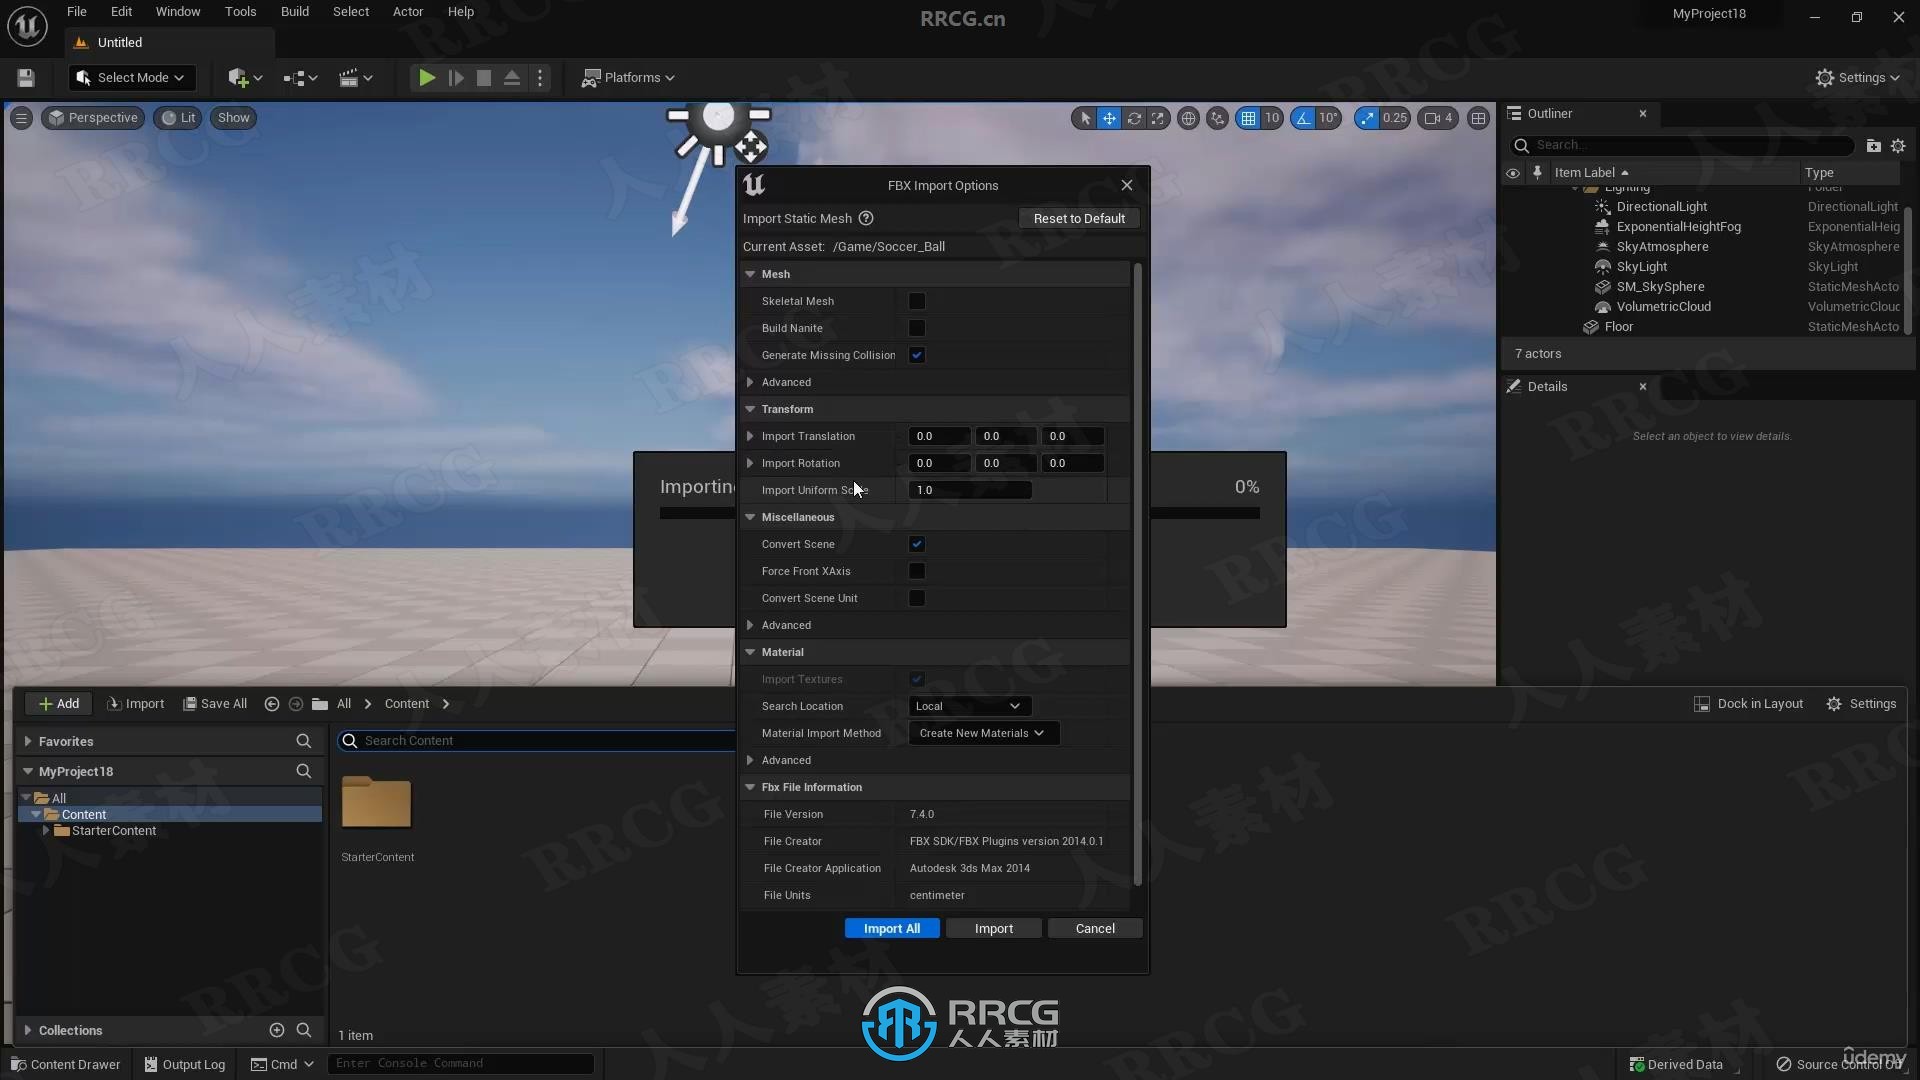Add a new collection plus icon
1920x1080 pixels.
click(x=277, y=1030)
